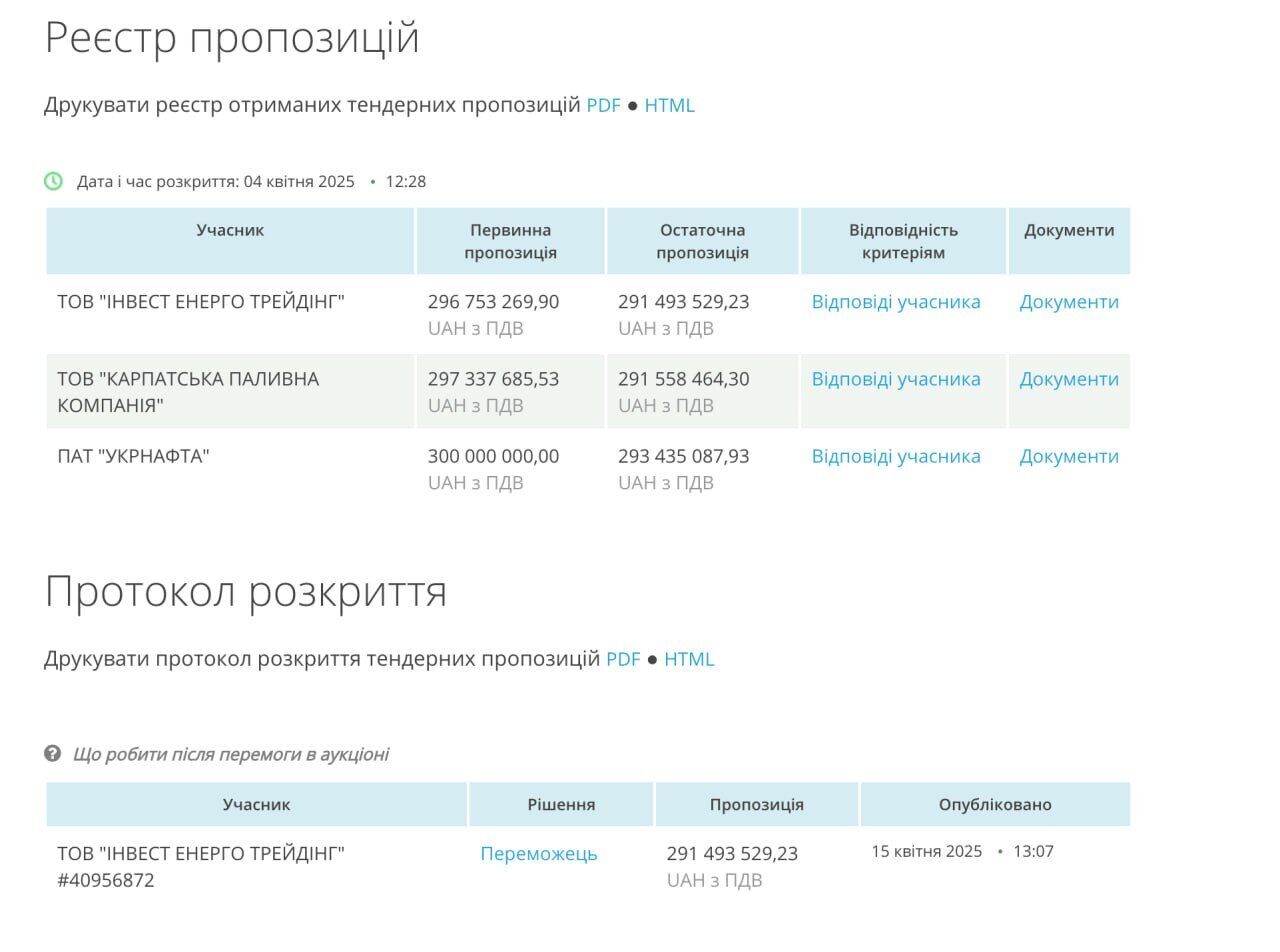Select final bid value 293 435 087,93
The image size is (1280, 952).
683,456
